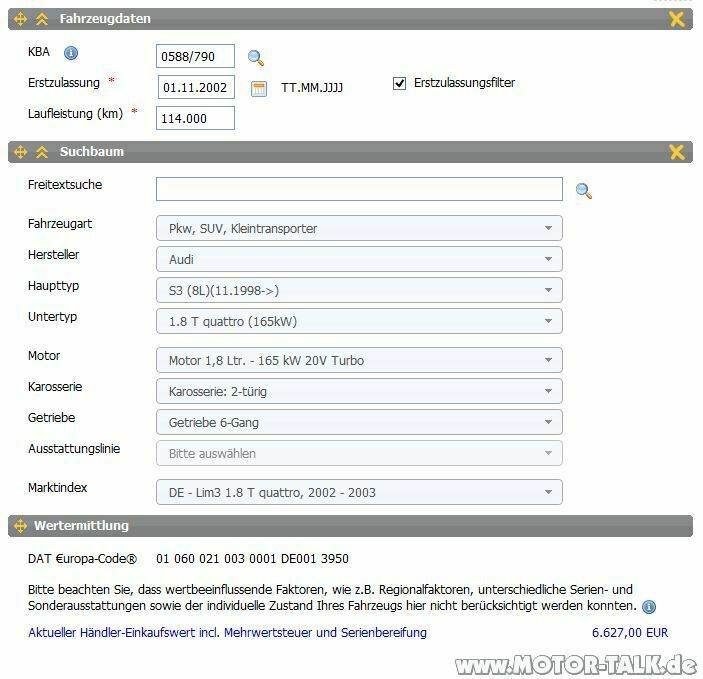
Task: Click the Aktueller Händler-Einkaufswert link
Action: tap(227, 632)
